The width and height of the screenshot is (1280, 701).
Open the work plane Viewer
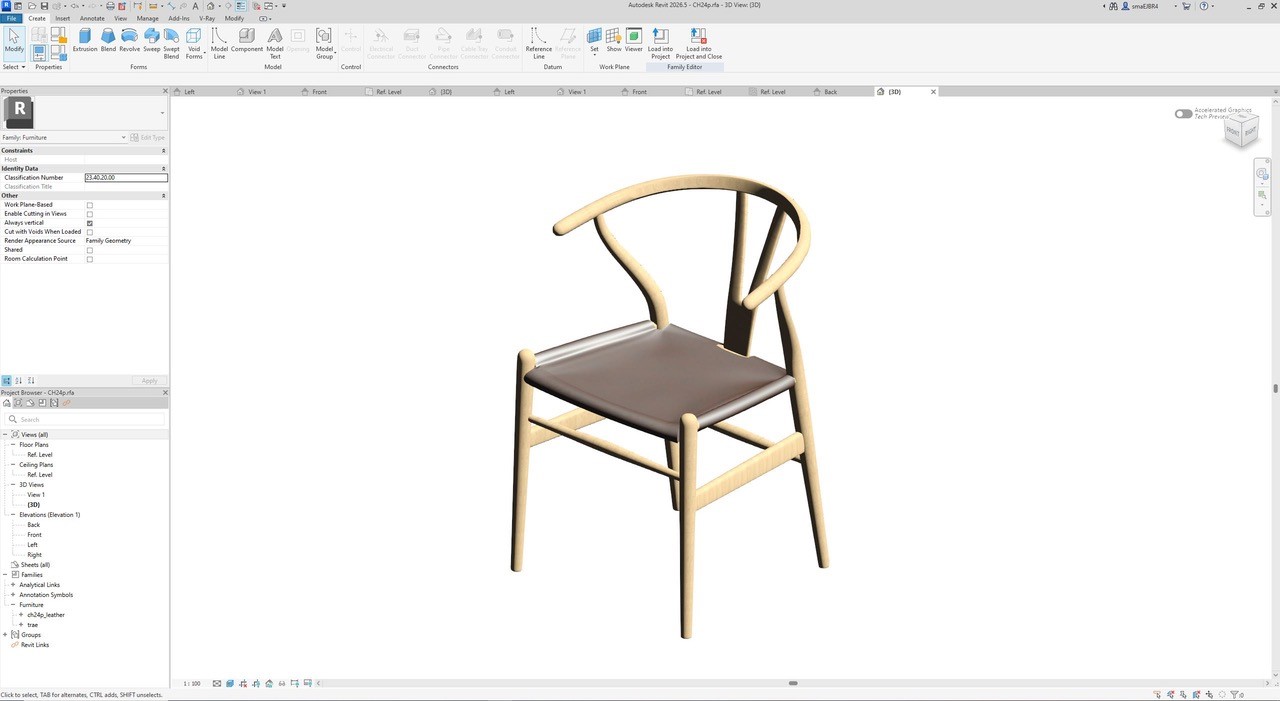click(634, 40)
